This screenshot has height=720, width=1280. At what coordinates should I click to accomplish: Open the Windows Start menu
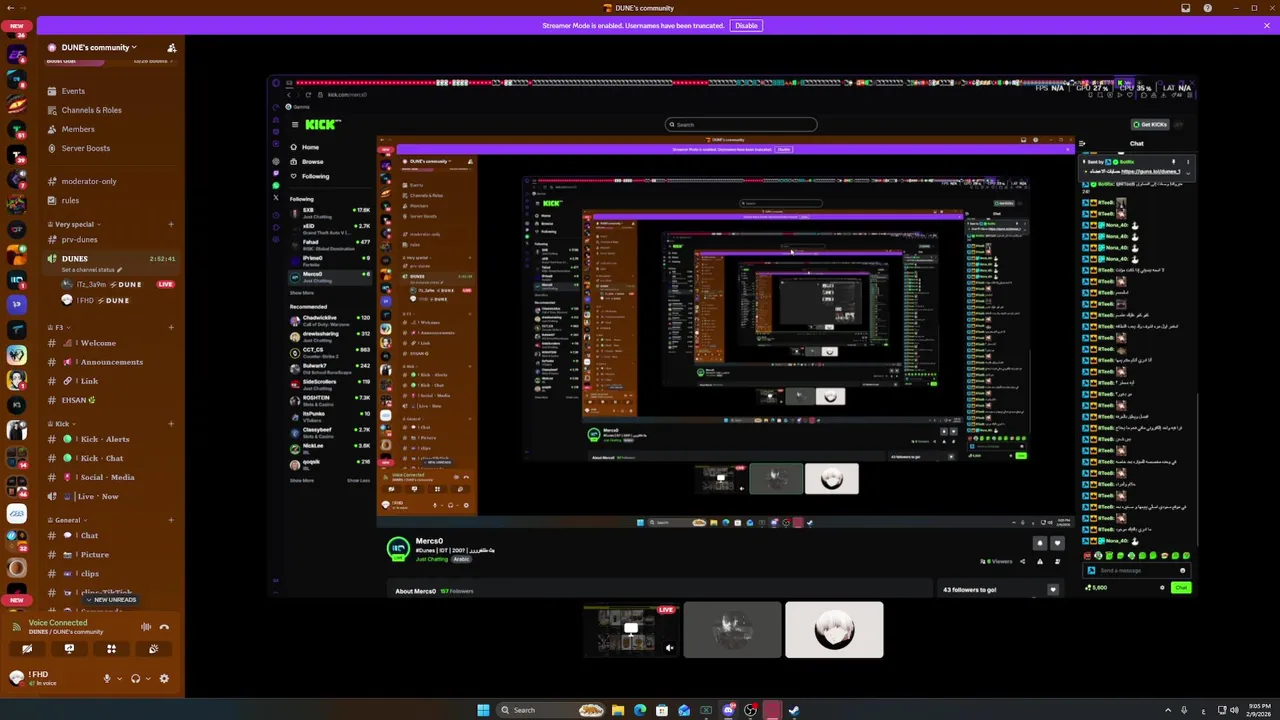coord(483,710)
